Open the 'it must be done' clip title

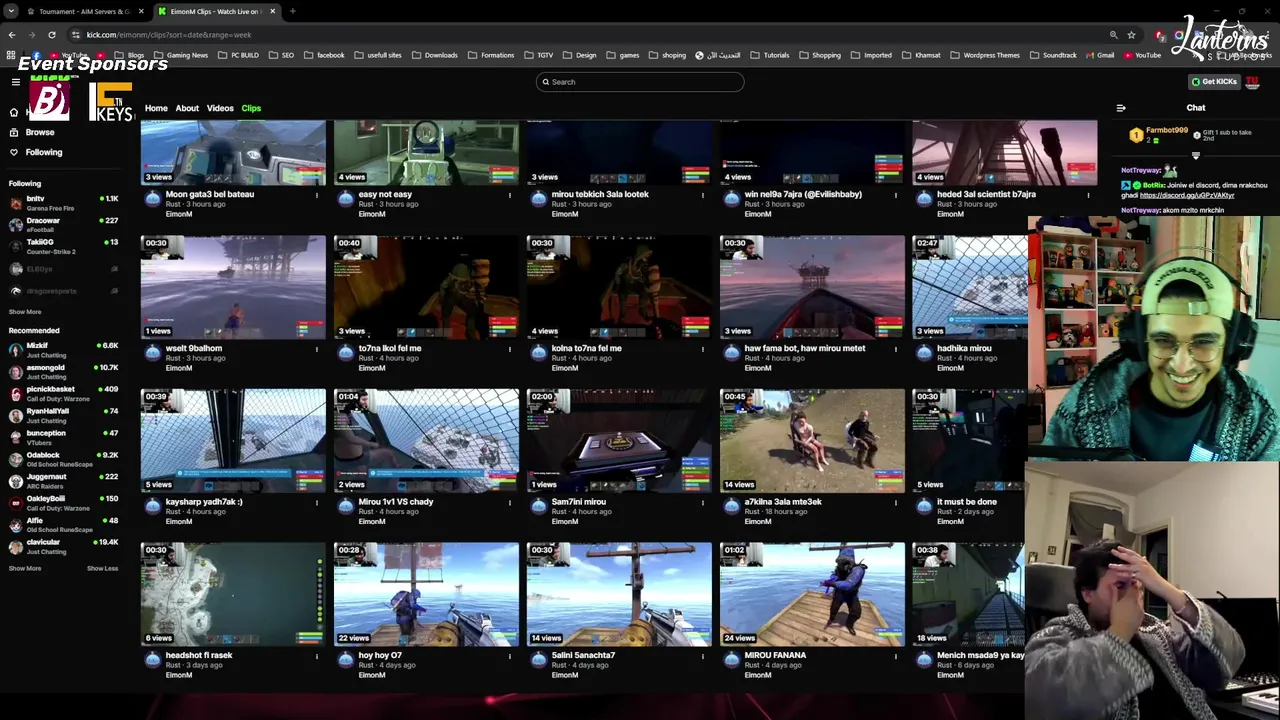[x=967, y=502]
